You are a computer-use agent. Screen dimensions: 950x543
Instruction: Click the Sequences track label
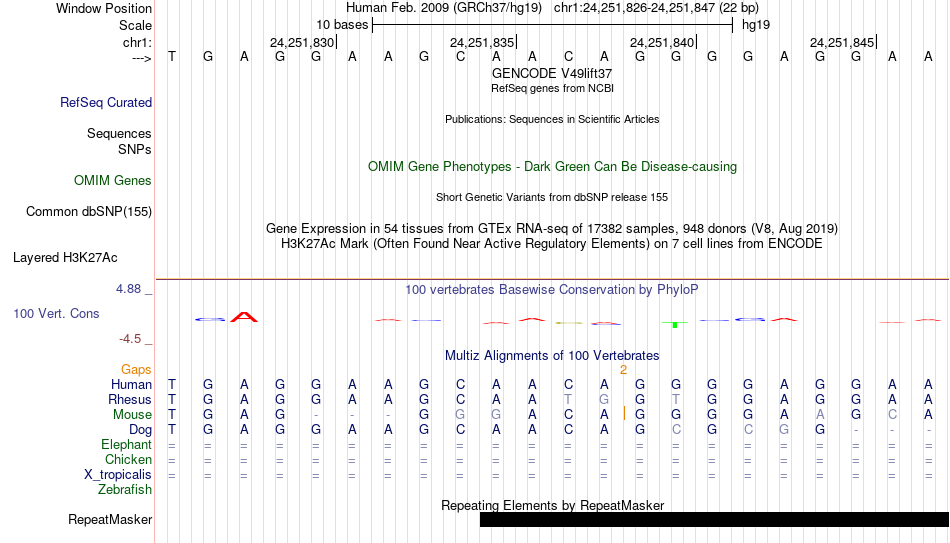click(x=119, y=133)
